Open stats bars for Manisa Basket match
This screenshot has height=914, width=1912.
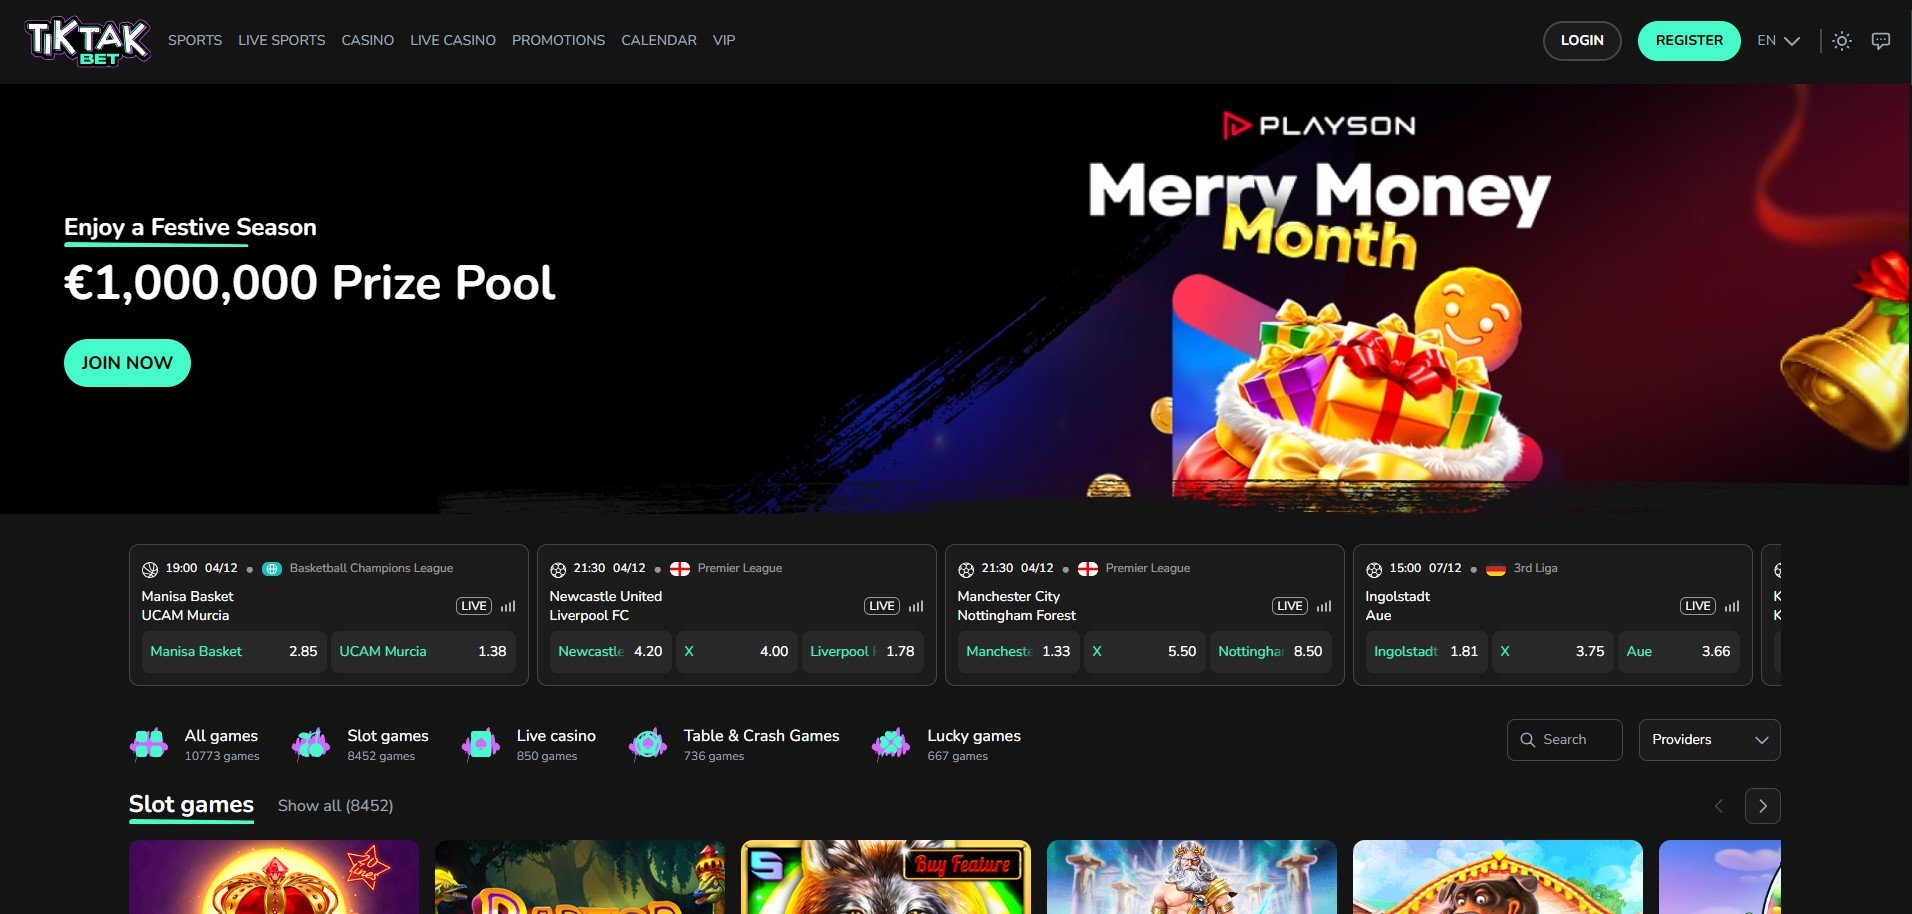(508, 606)
